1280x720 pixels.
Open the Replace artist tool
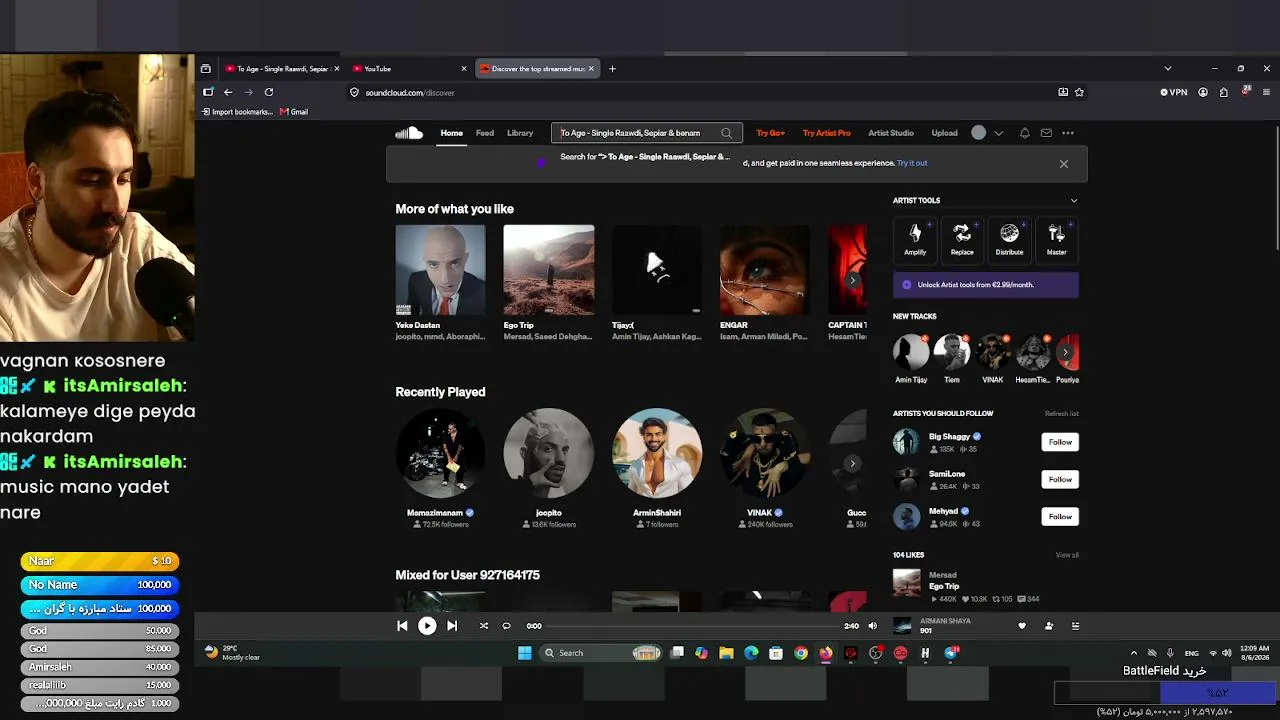(962, 239)
